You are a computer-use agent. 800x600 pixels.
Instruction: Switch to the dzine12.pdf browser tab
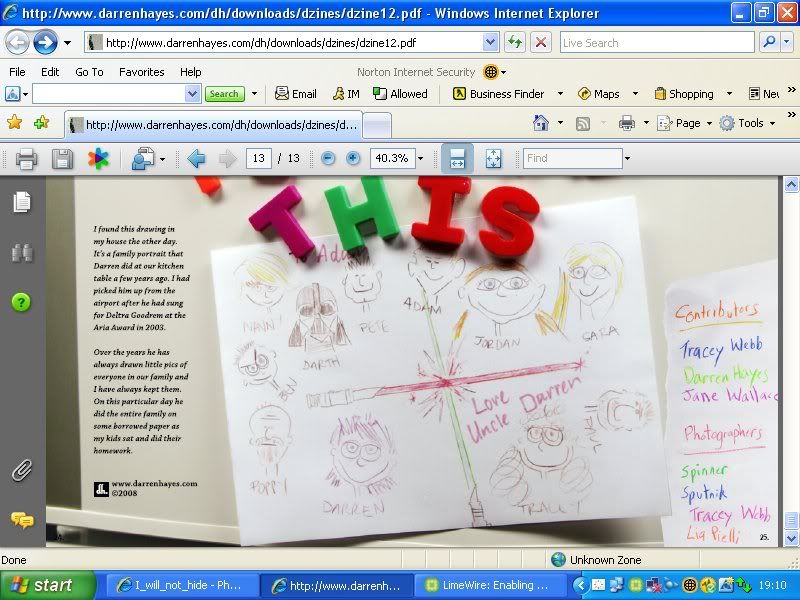pos(212,125)
